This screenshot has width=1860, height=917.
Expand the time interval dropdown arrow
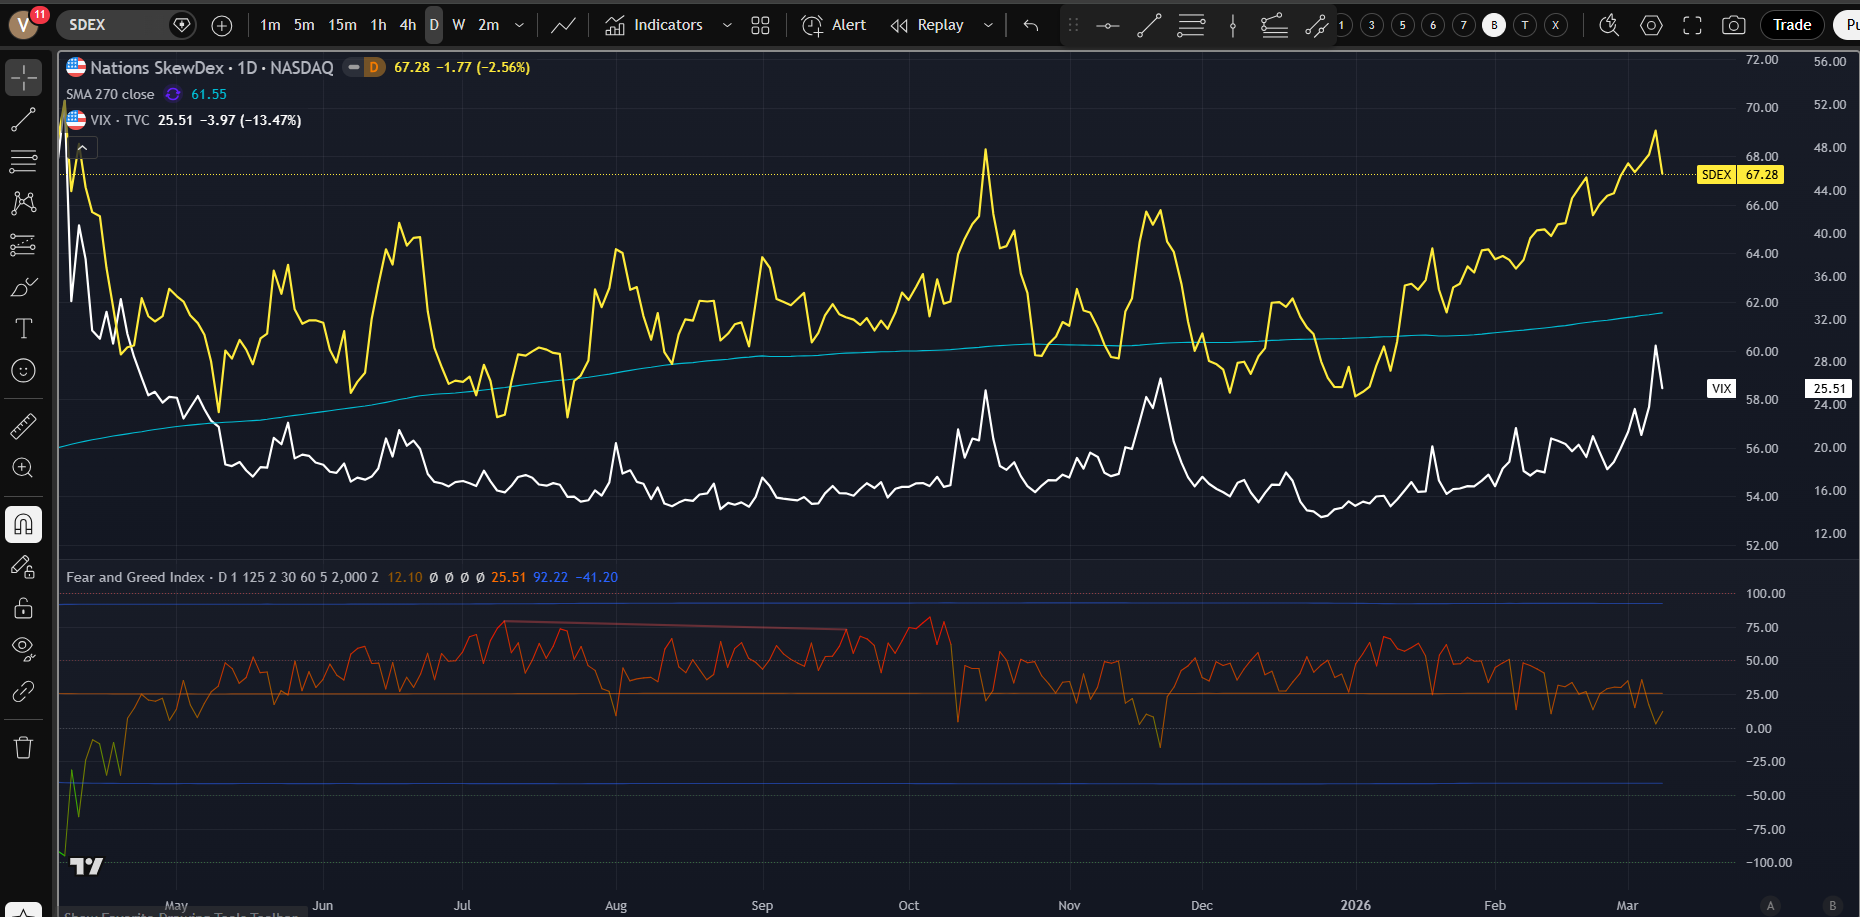[x=519, y=25]
